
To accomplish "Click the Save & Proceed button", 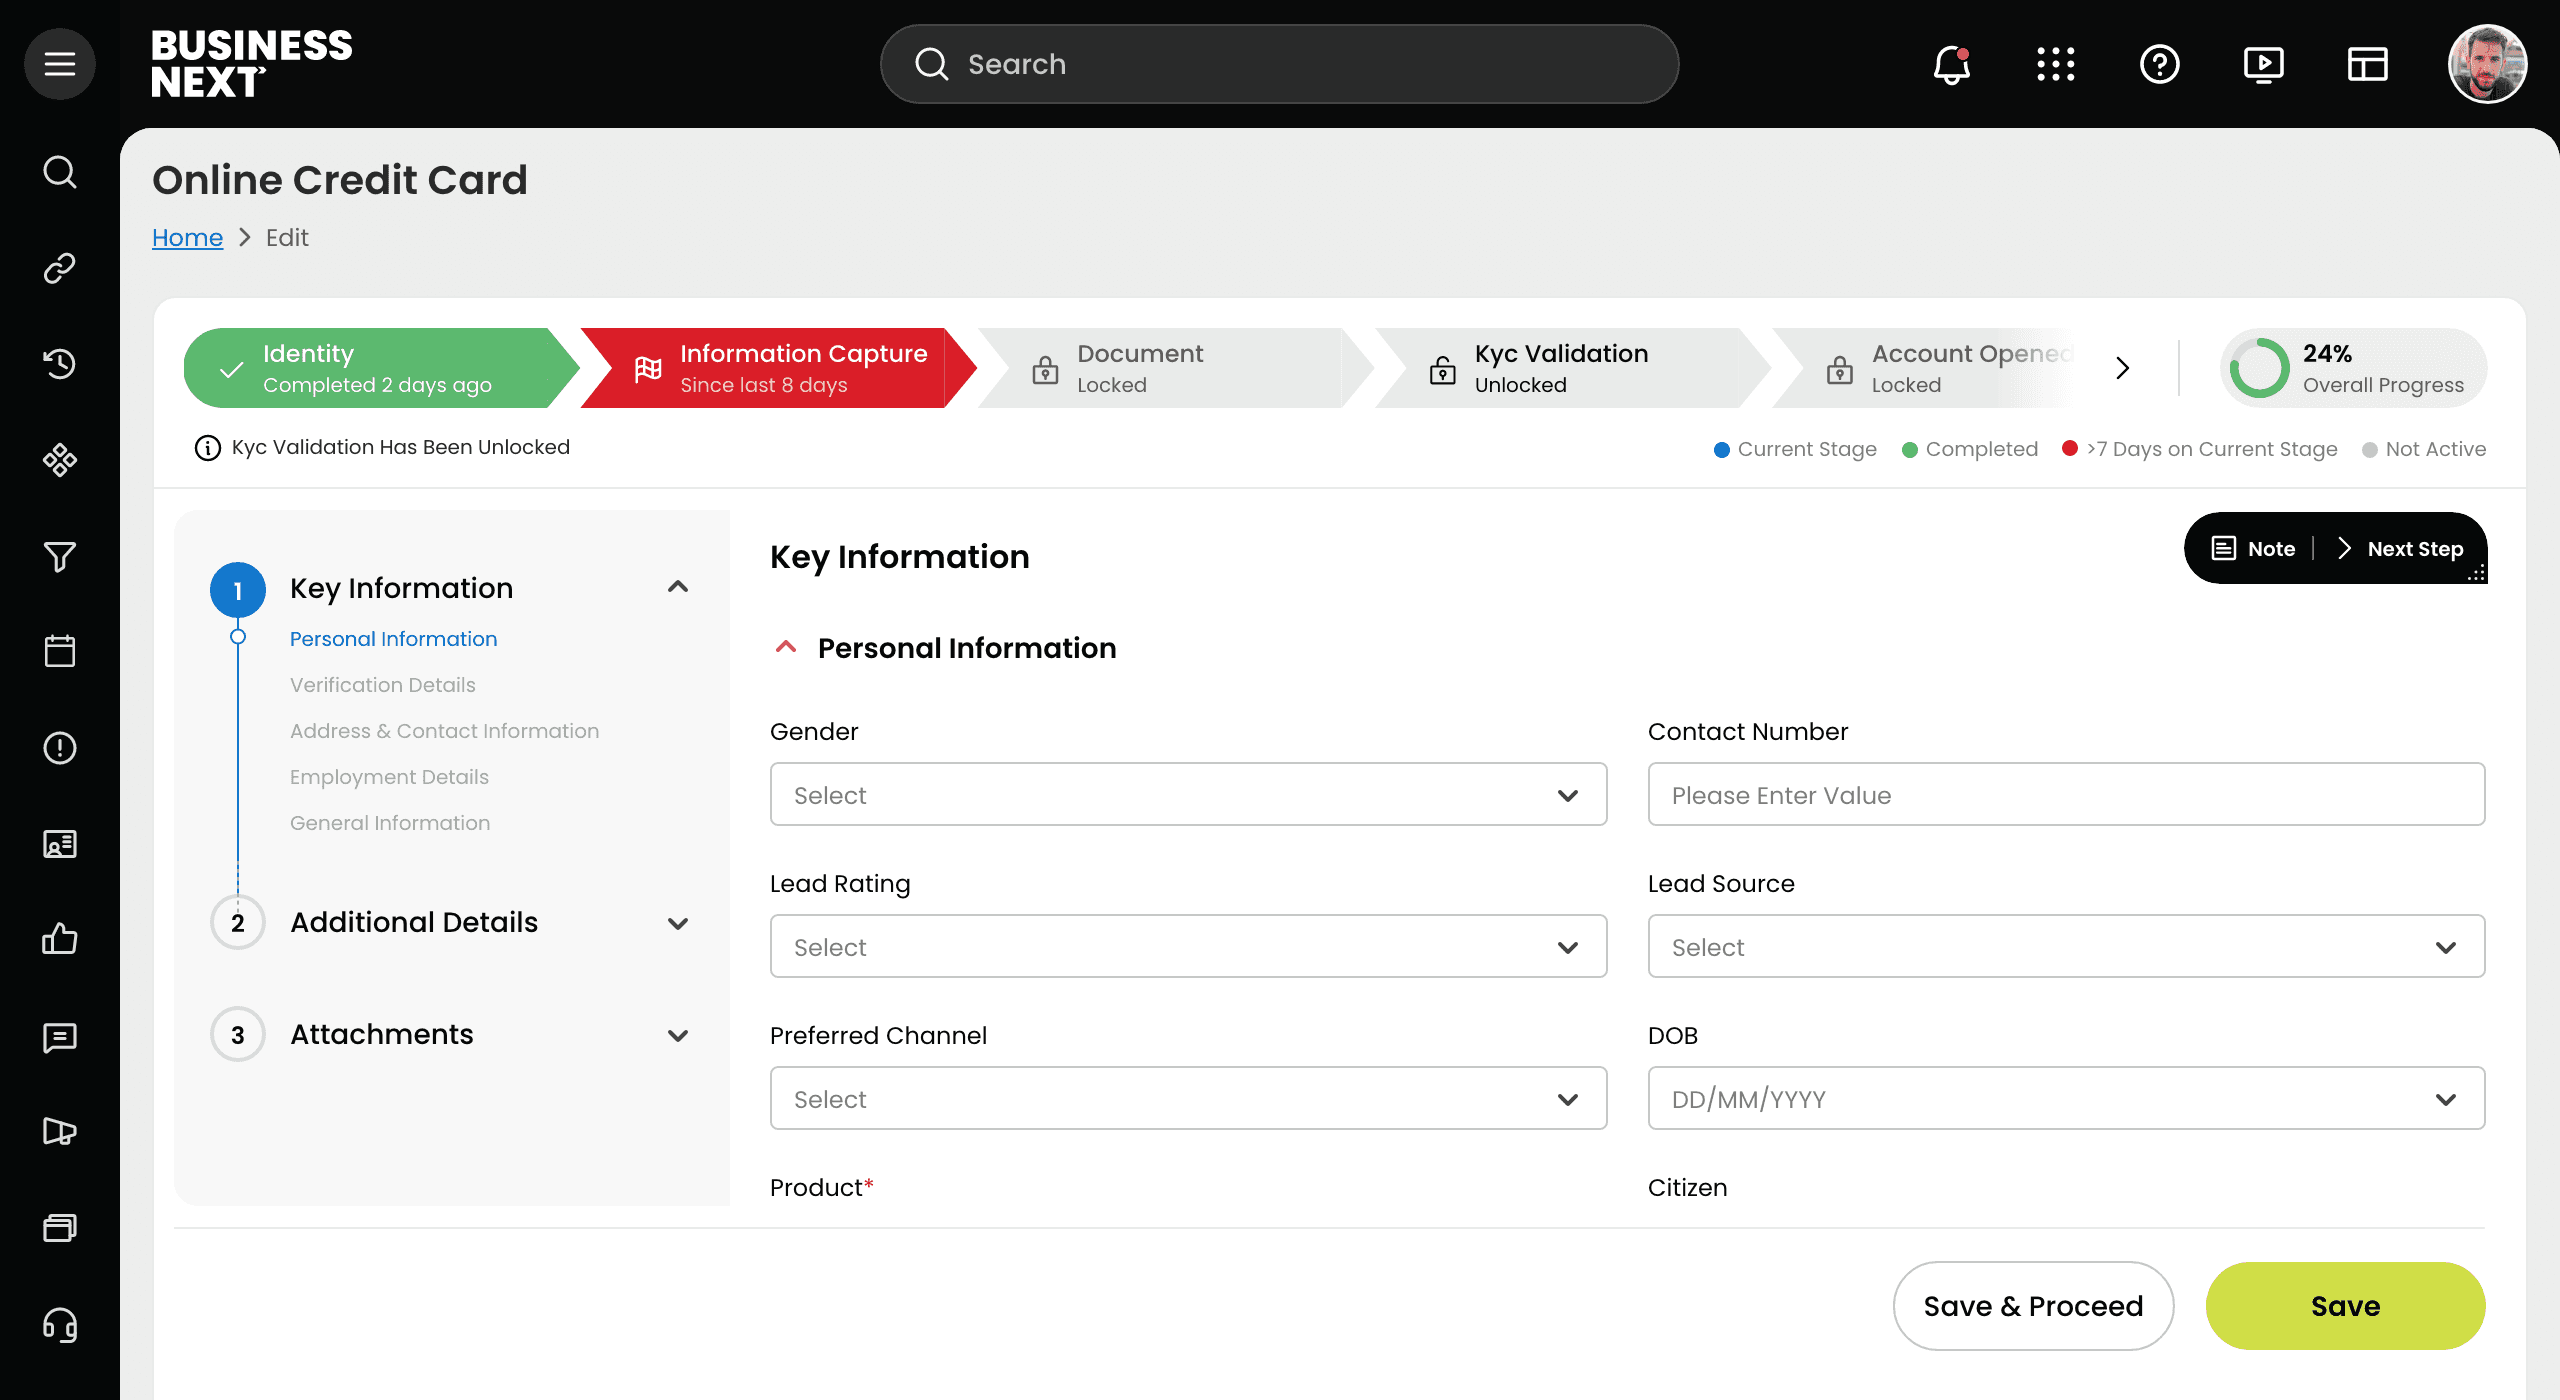I will [x=2033, y=1306].
